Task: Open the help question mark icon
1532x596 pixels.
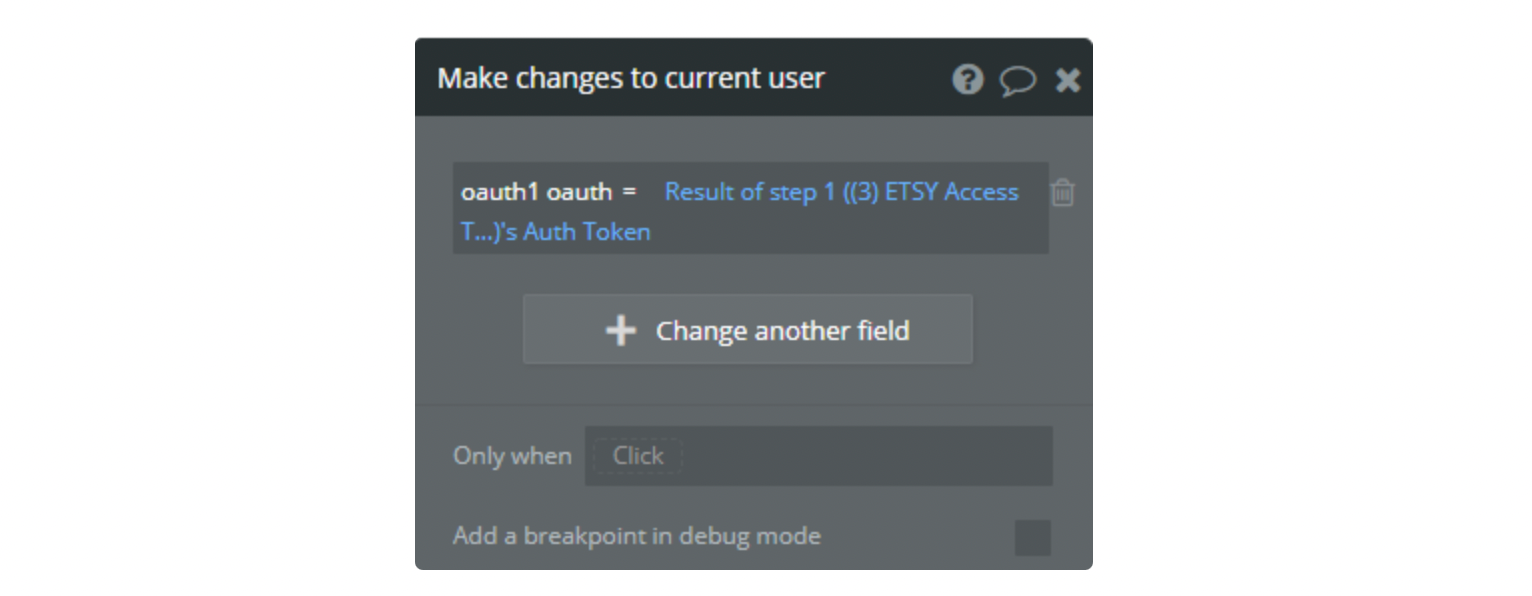Action: pyautogui.click(x=967, y=79)
